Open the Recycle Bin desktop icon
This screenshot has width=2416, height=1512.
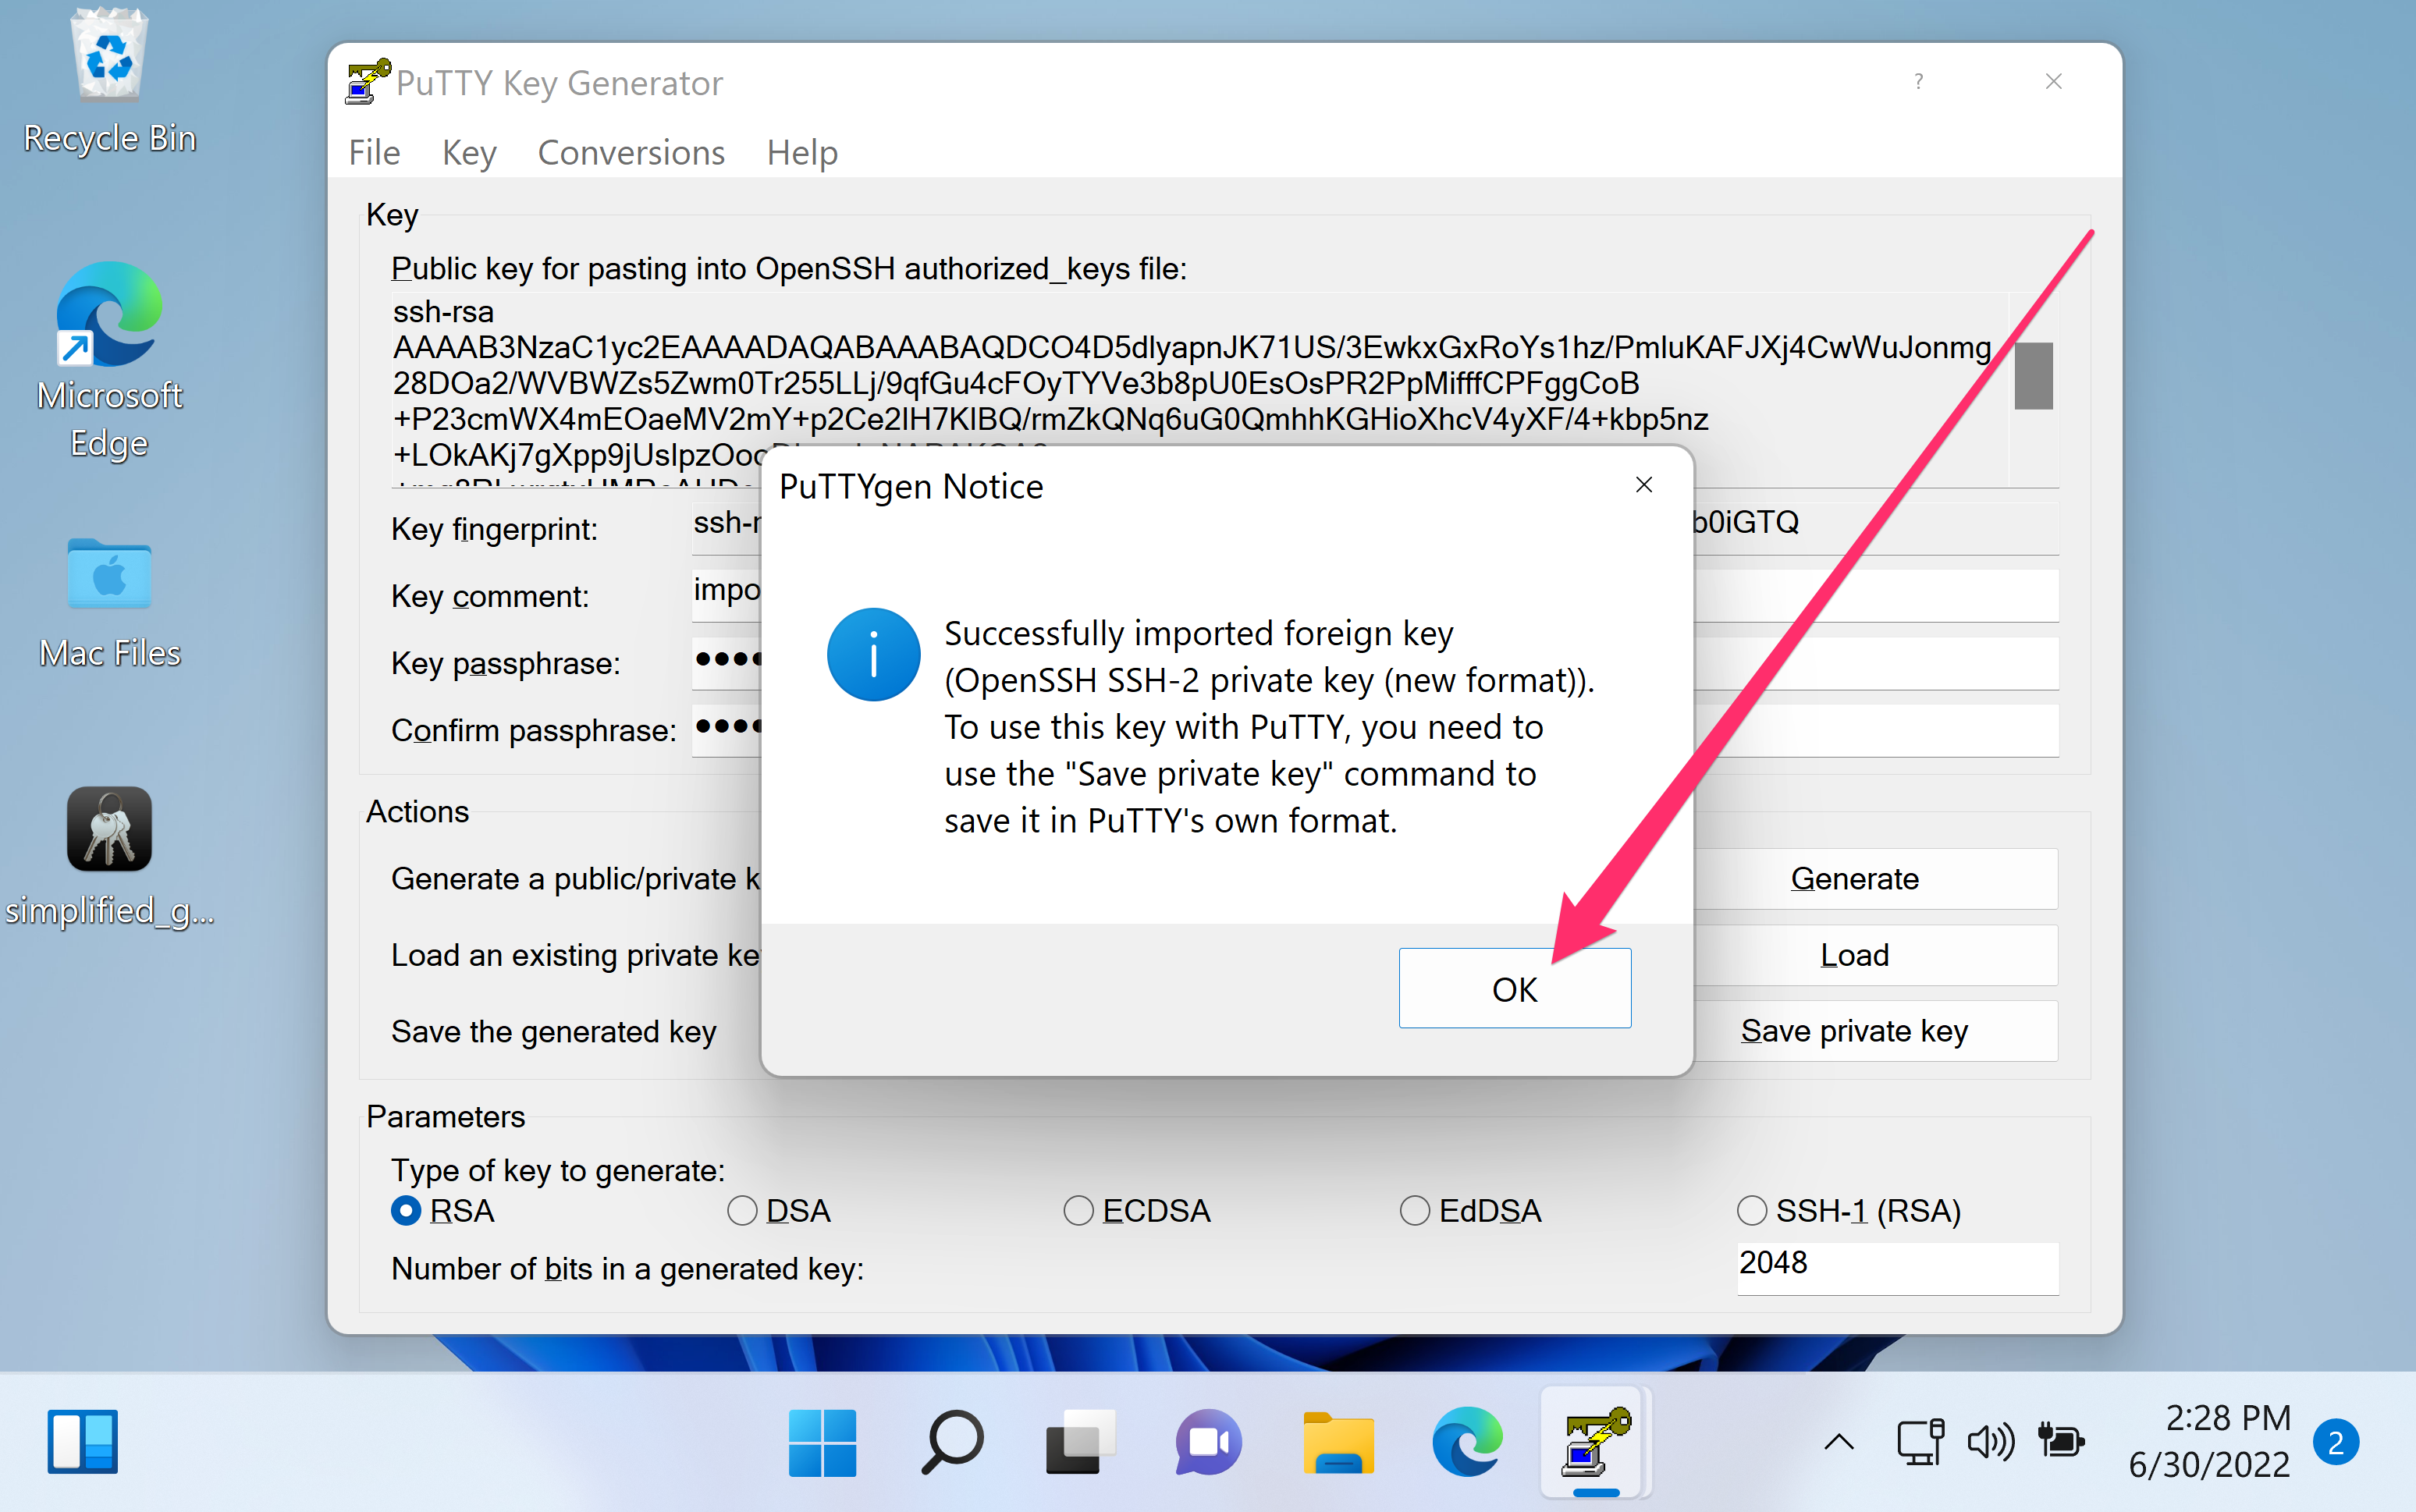click(109, 82)
